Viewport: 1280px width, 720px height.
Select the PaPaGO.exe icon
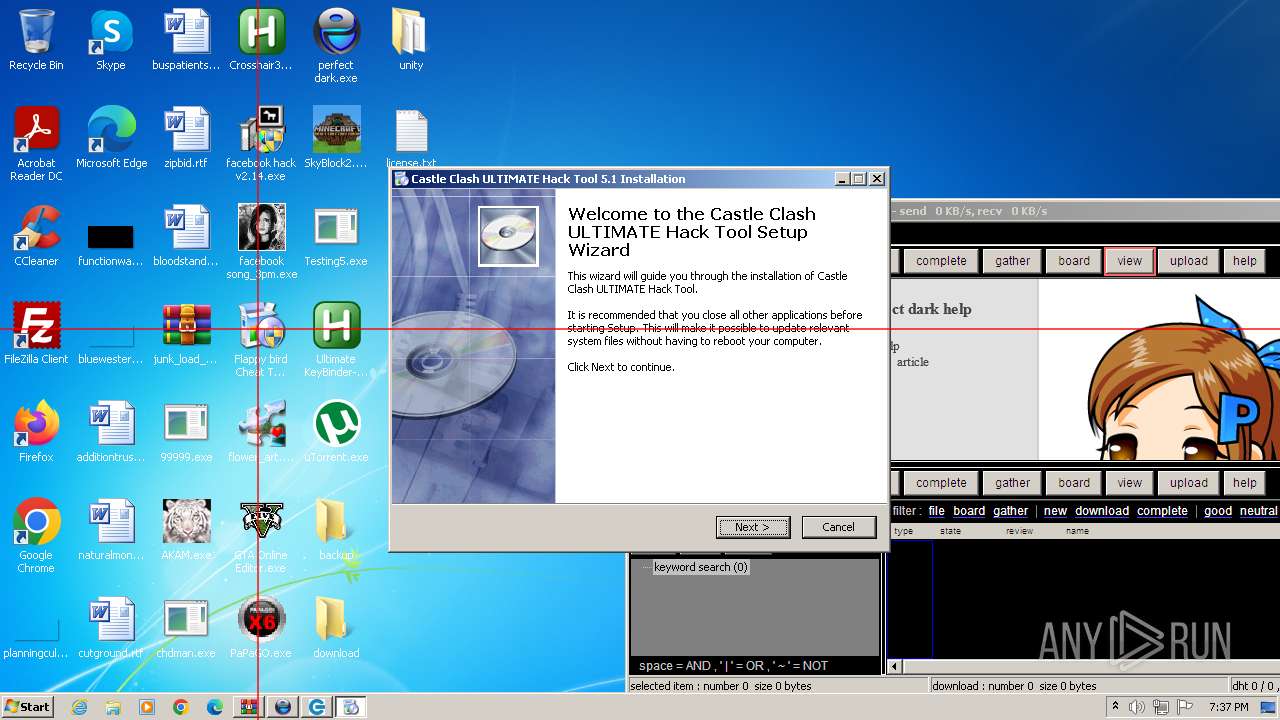click(x=261, y=628)
